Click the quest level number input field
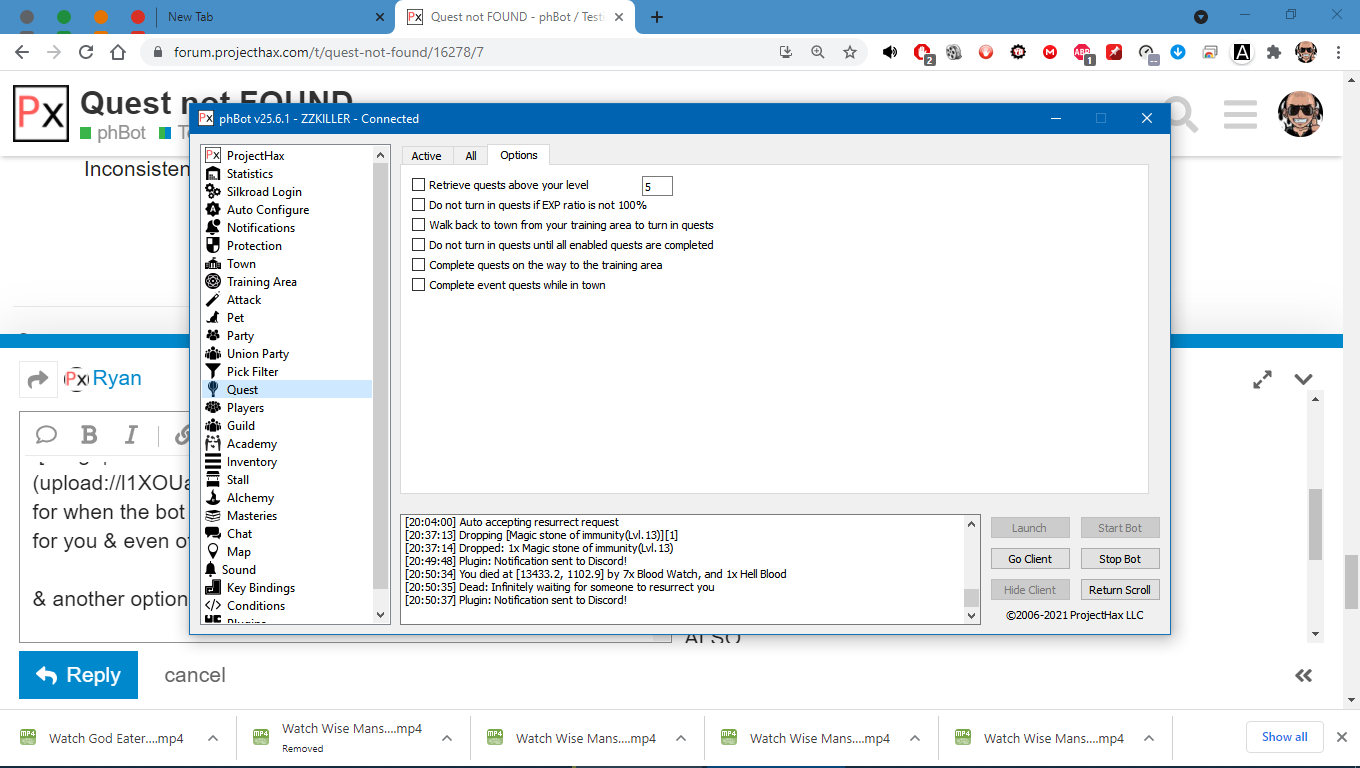This screenshot has width=1360, height=768. (x=657, y=186)
